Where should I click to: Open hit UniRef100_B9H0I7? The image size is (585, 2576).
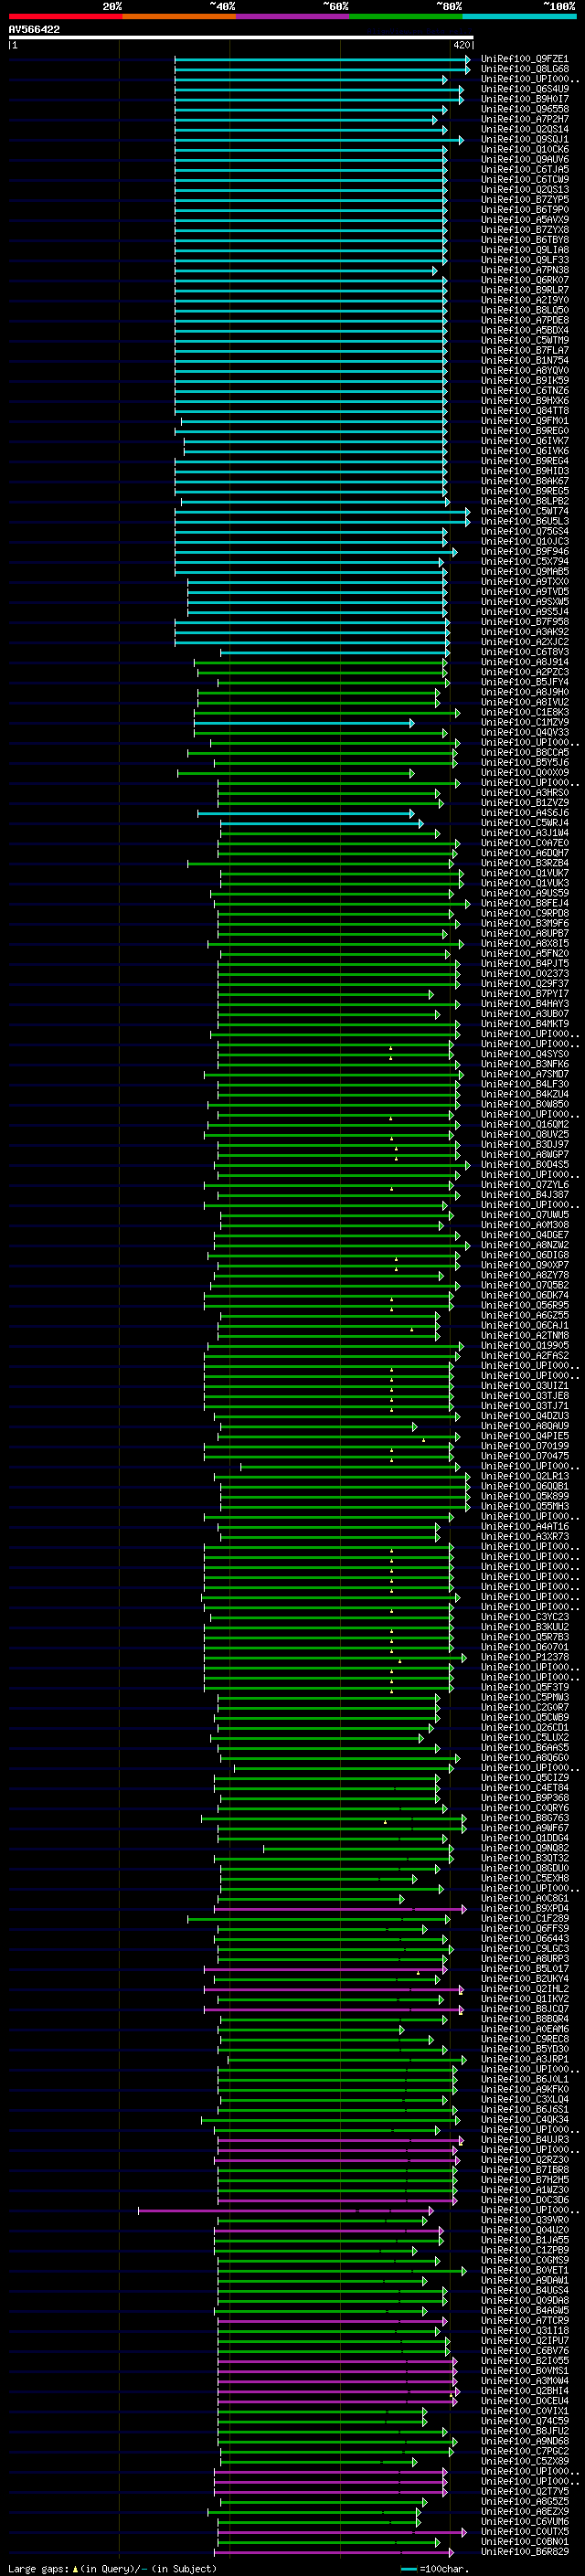[524, 99]
